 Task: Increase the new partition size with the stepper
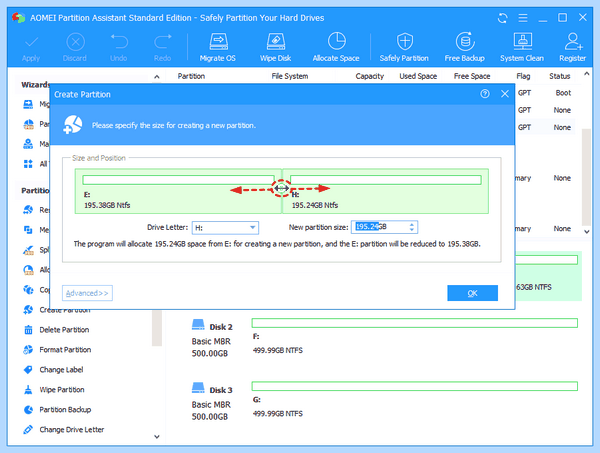[412, 224]
